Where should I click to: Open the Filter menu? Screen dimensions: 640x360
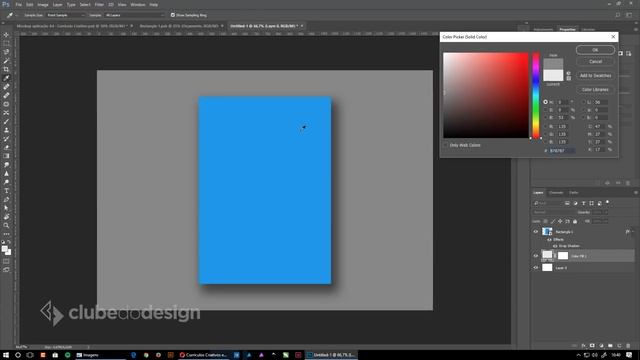coord(99,4)
